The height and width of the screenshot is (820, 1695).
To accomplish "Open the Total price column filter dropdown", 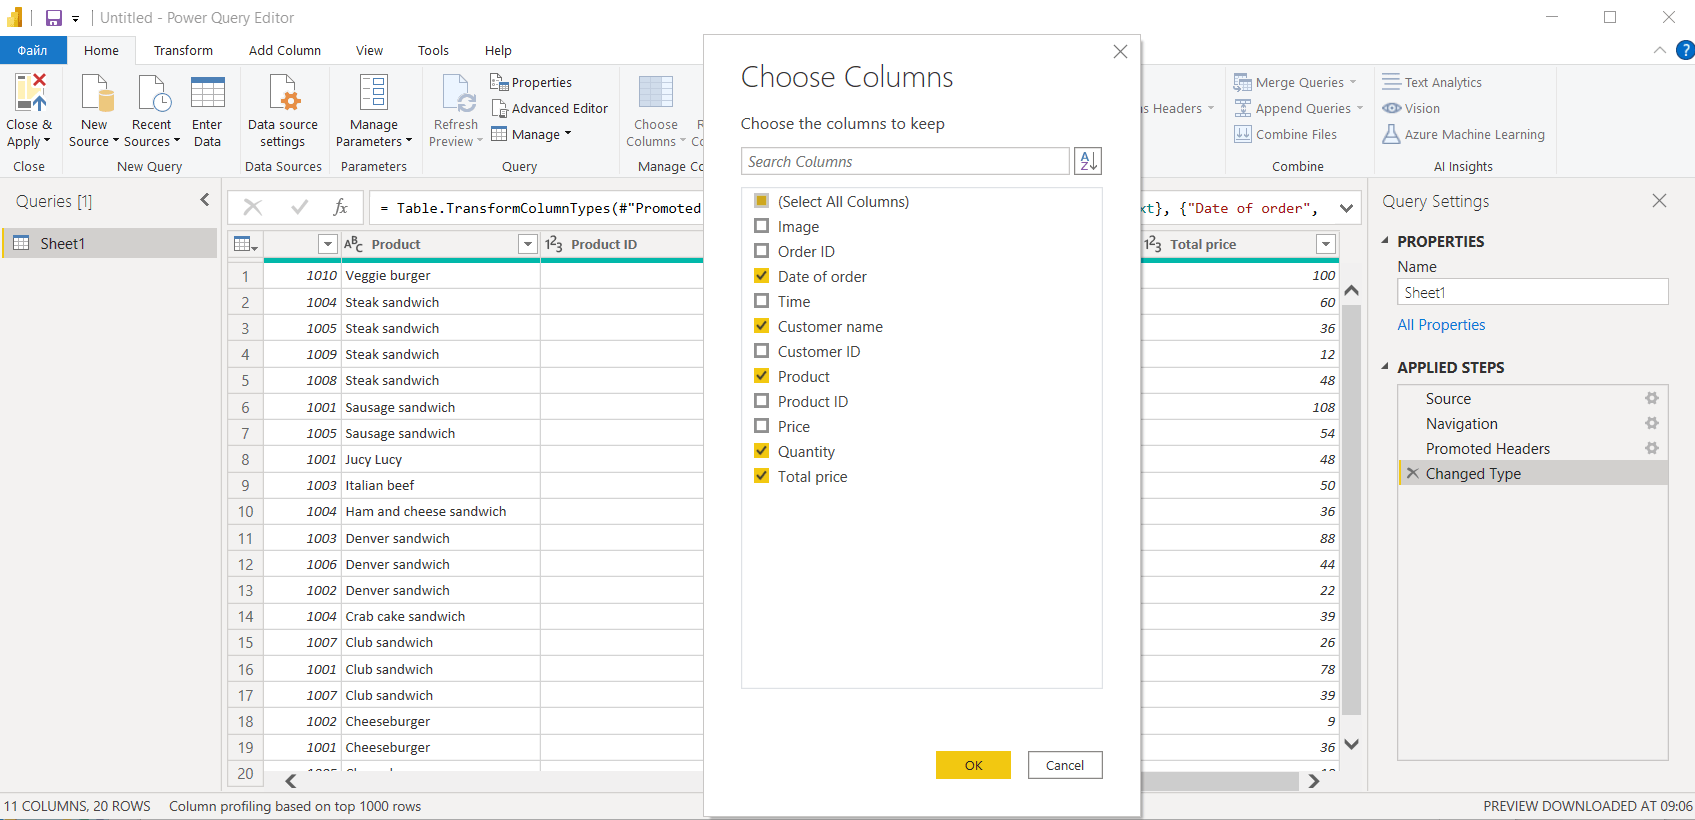I will [1326, 244].
